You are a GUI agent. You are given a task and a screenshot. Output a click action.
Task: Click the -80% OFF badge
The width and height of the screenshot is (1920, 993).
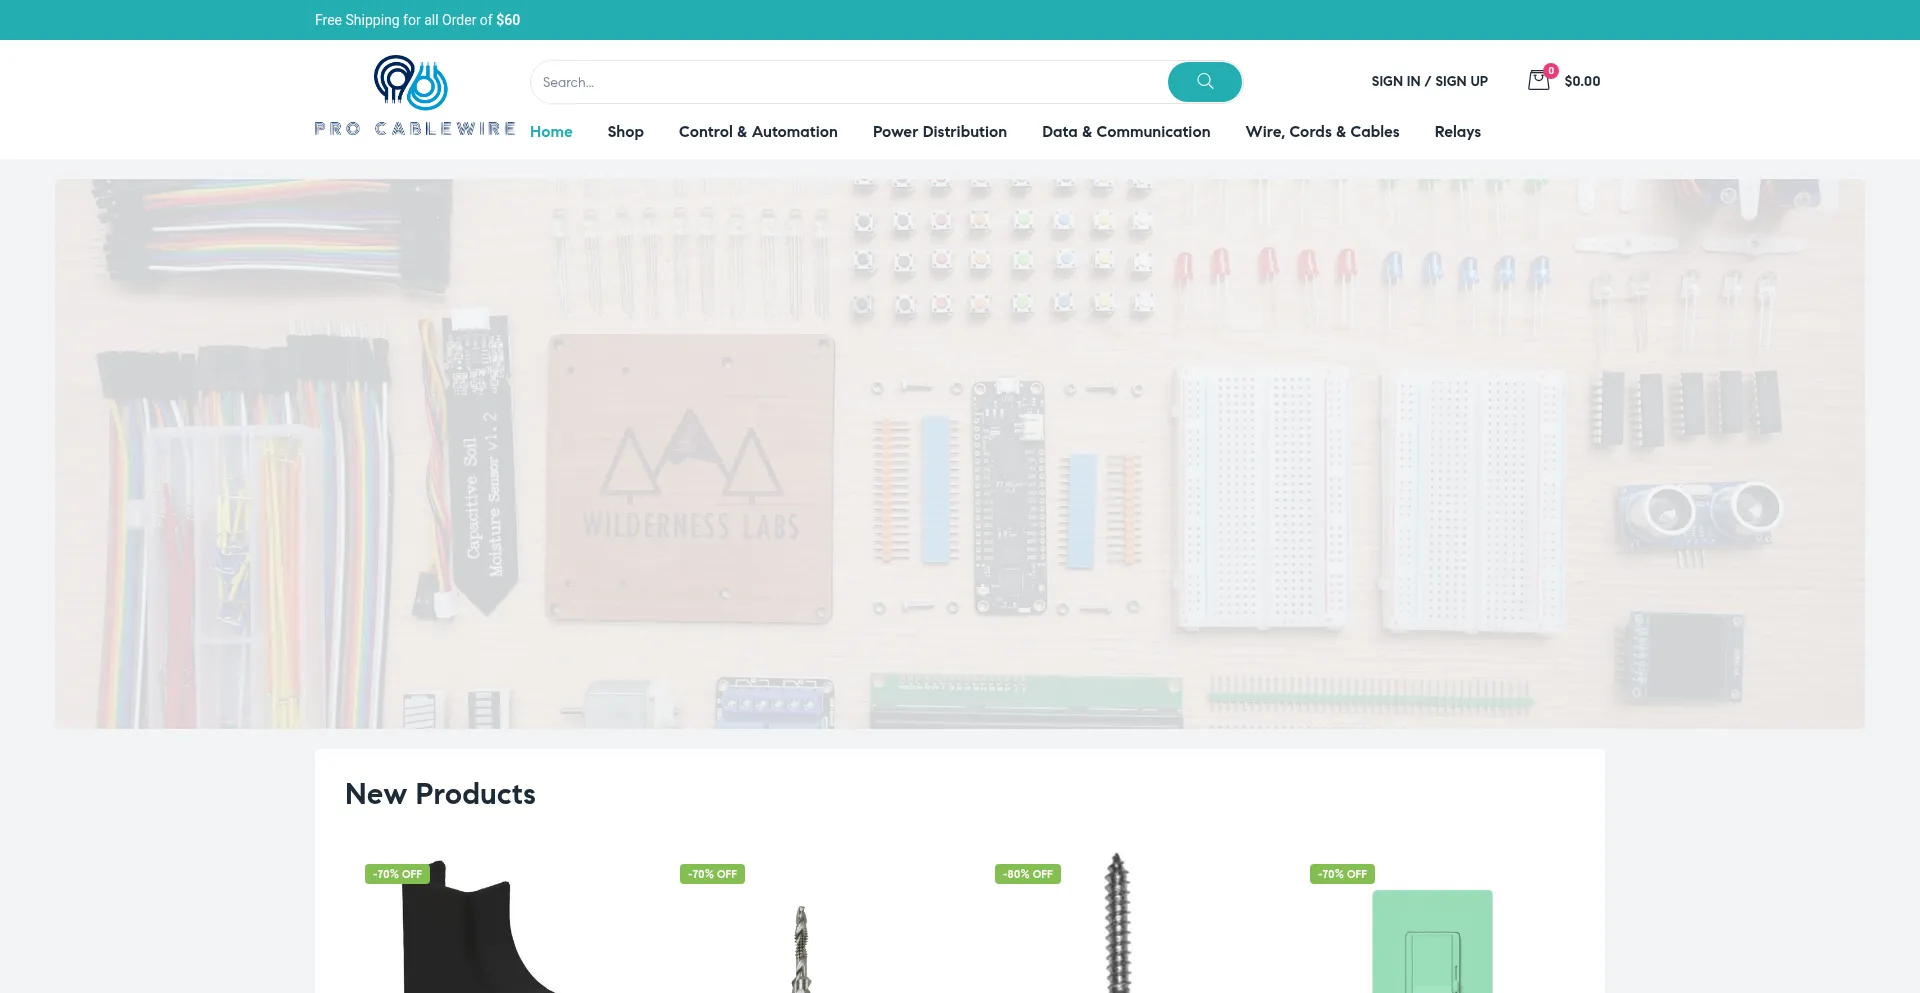pos(1027,874)
